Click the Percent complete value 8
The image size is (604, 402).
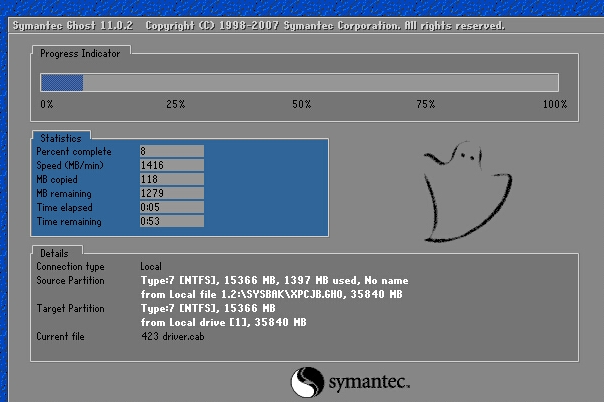tap(172, 151)
